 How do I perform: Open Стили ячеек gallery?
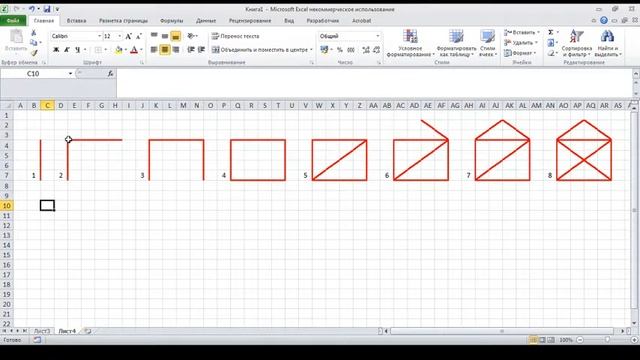(x=488, y=43)
